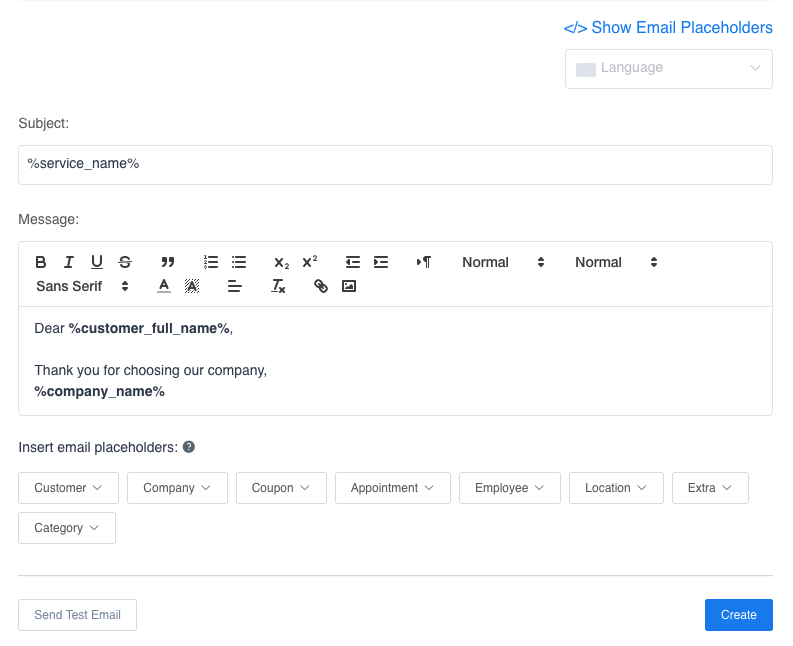Open the Language dropdown
This screenshot has height=646, width=793.
(668, 69)
